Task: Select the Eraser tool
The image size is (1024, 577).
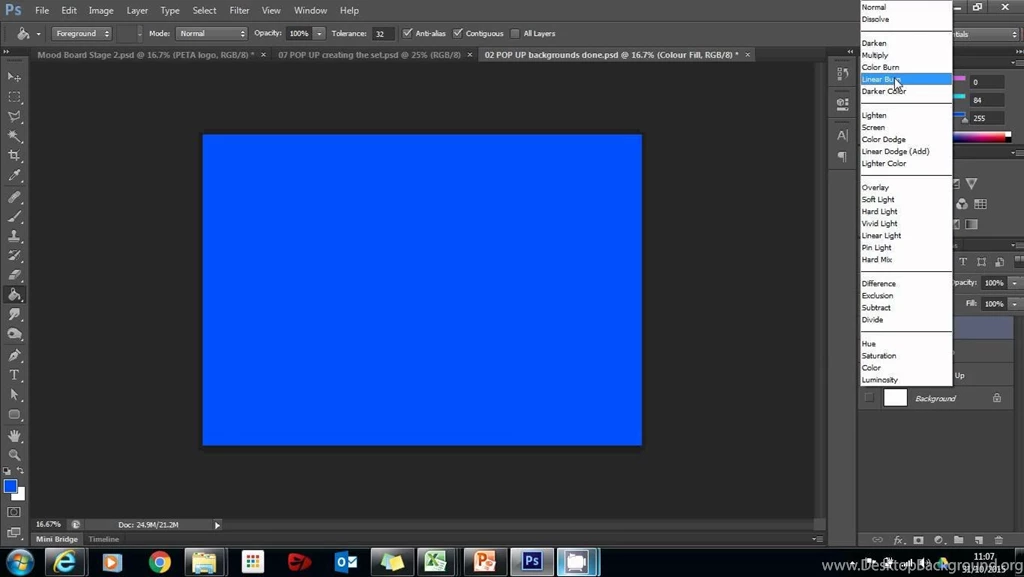Action: (14, 276)
